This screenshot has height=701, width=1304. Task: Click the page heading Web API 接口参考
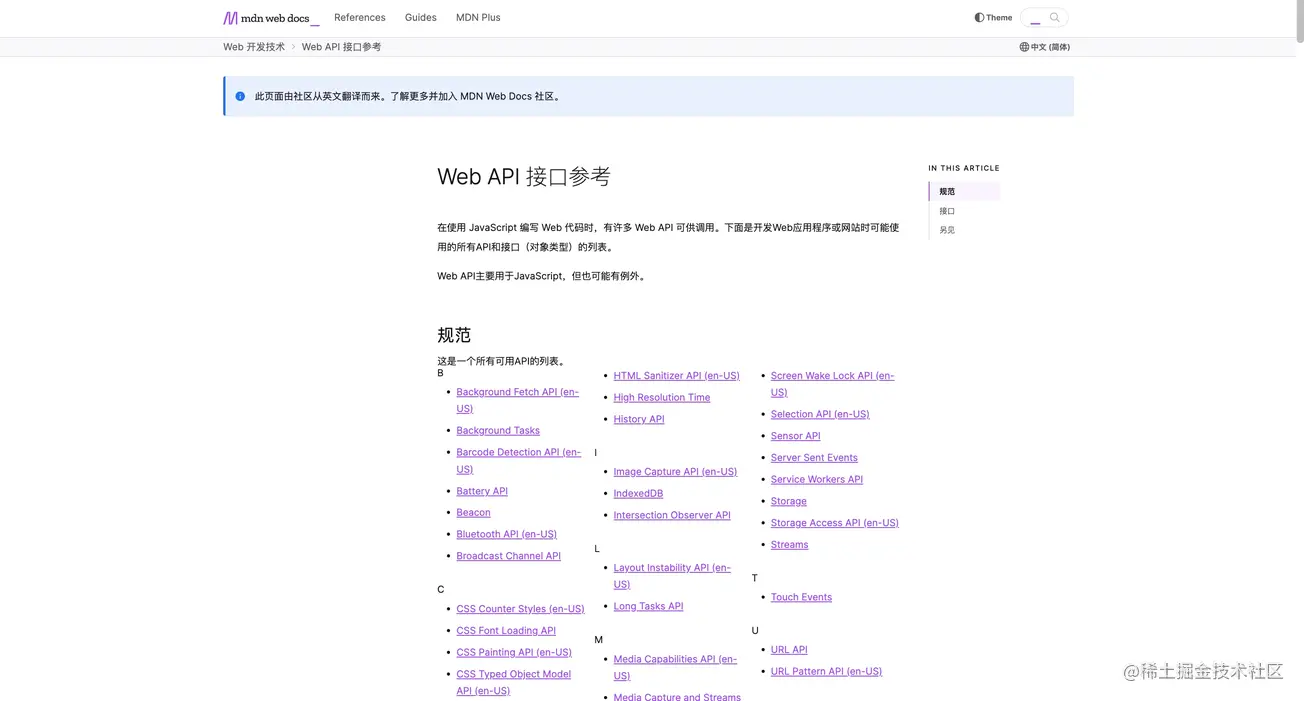tap(524, 177)
